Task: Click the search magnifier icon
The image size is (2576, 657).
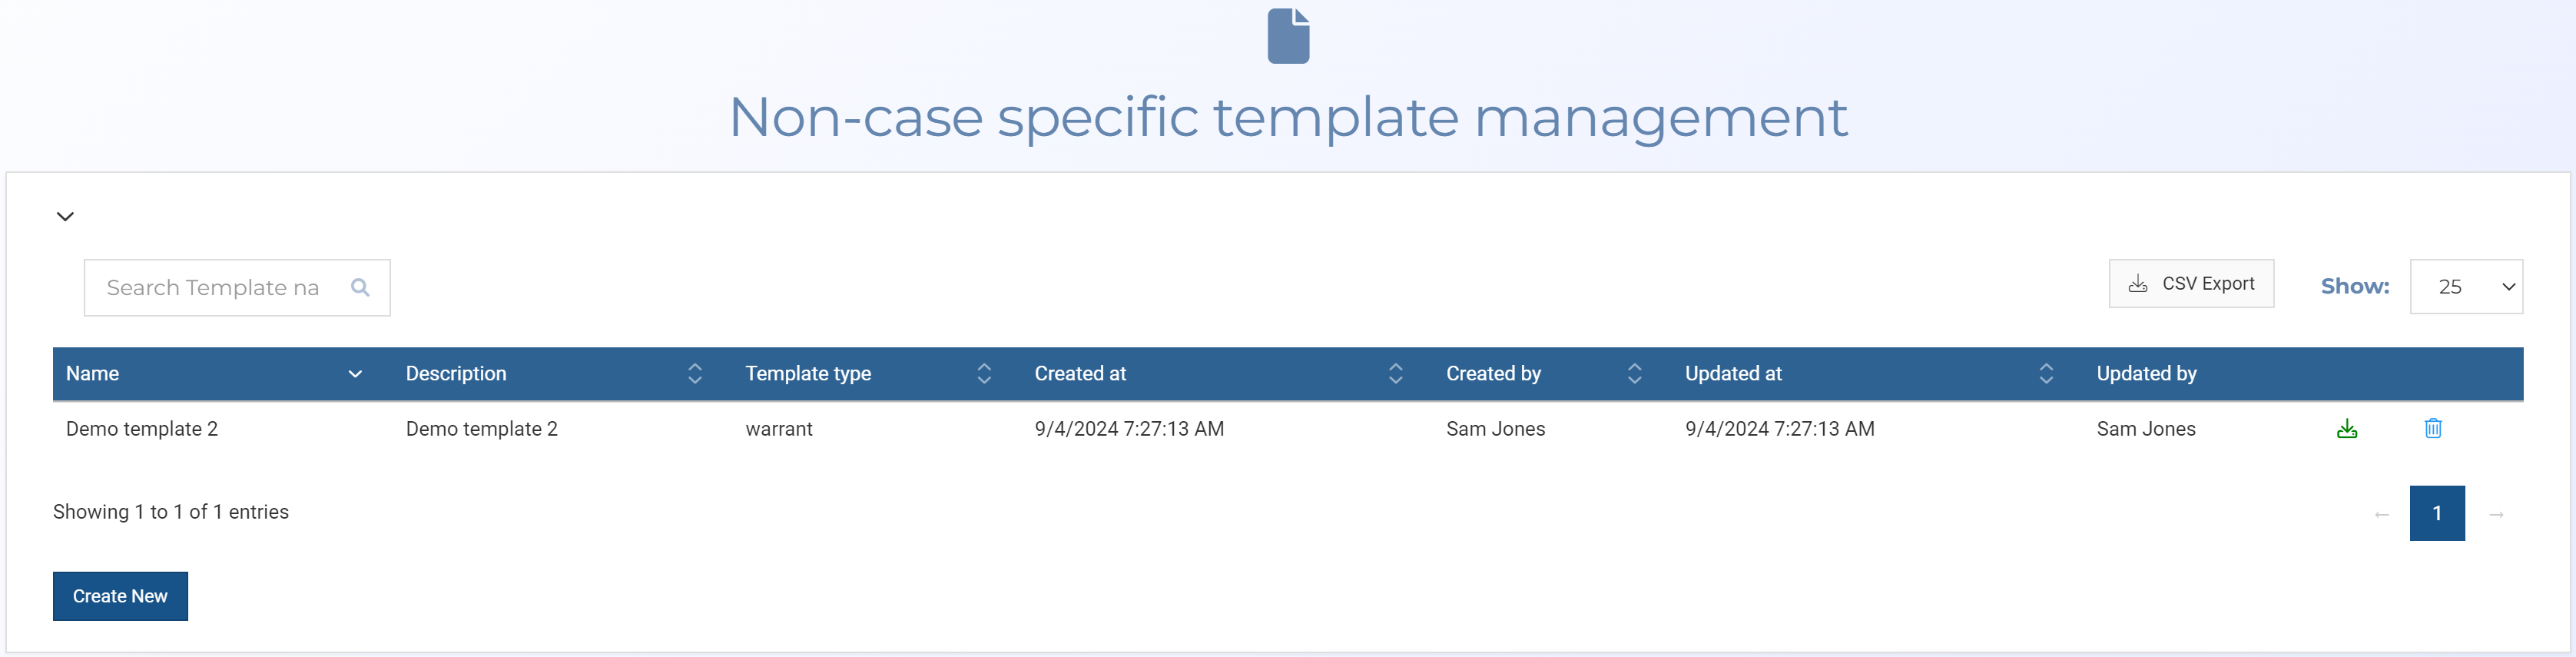Action: pyautogui.click(x=360, y=288)
